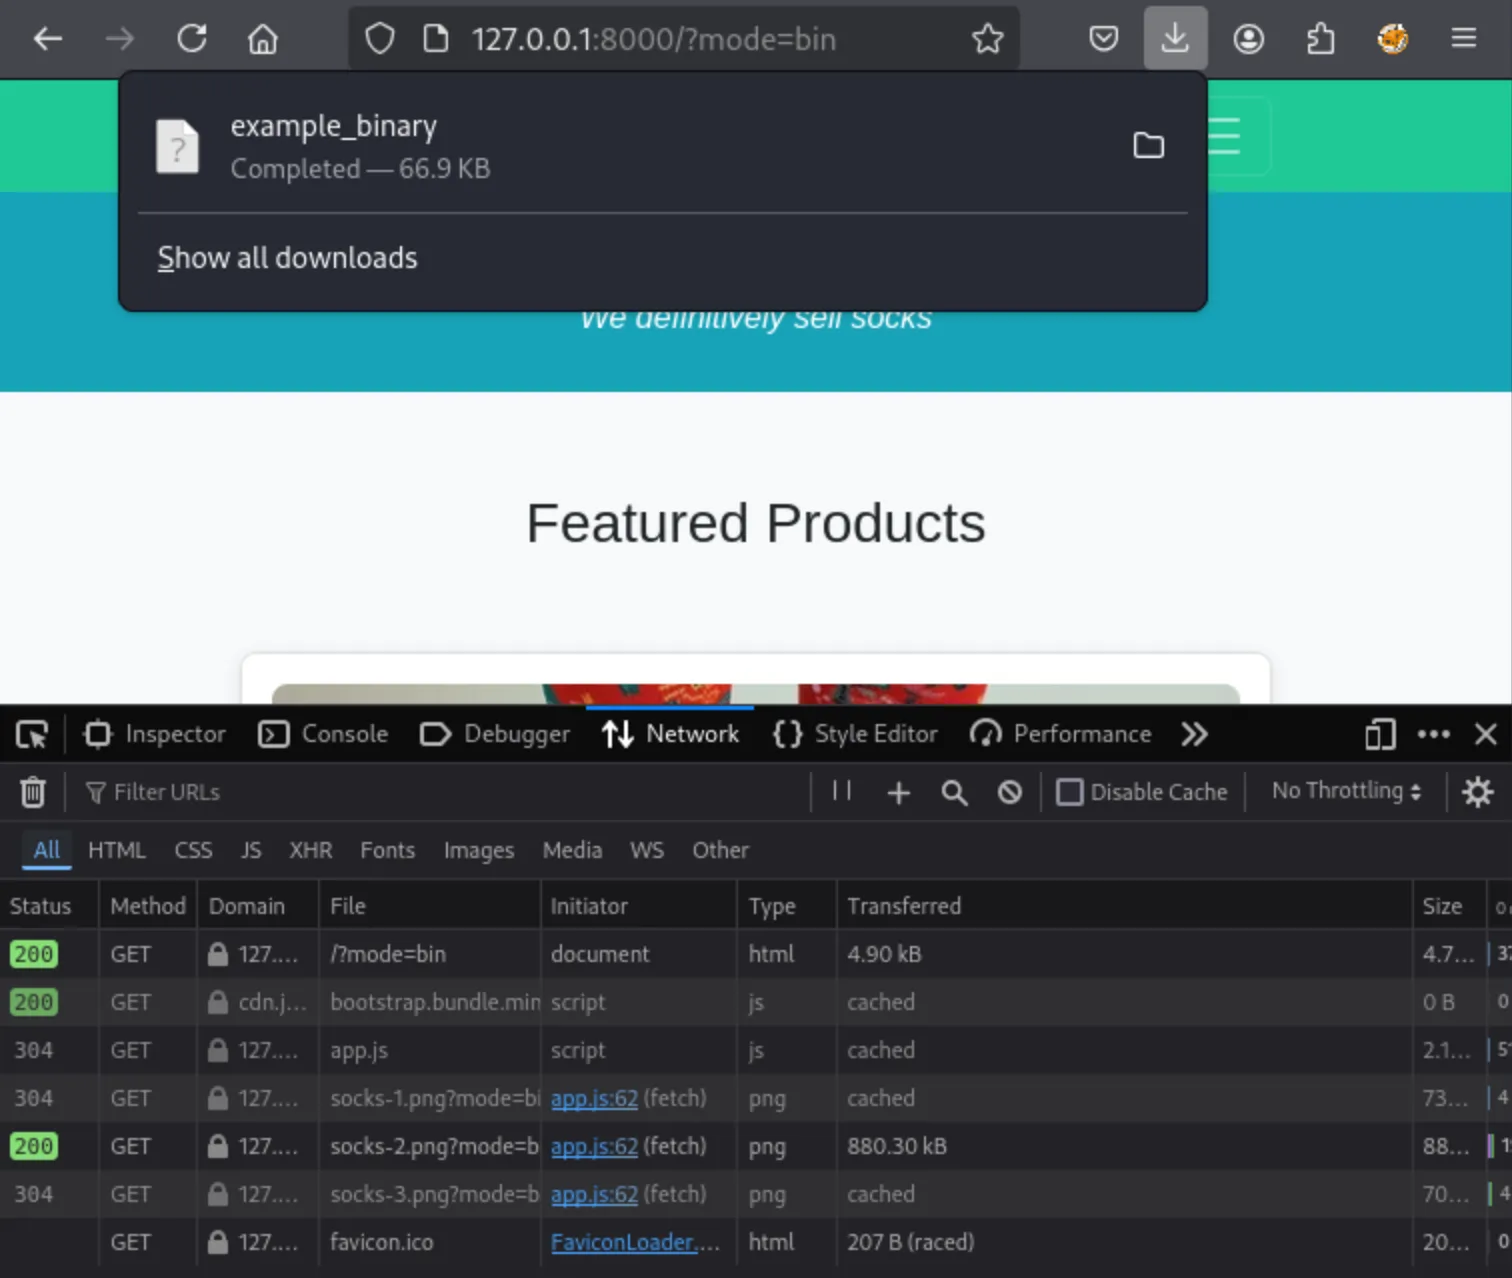Filter network requests by Images

[x=478, y=850]
